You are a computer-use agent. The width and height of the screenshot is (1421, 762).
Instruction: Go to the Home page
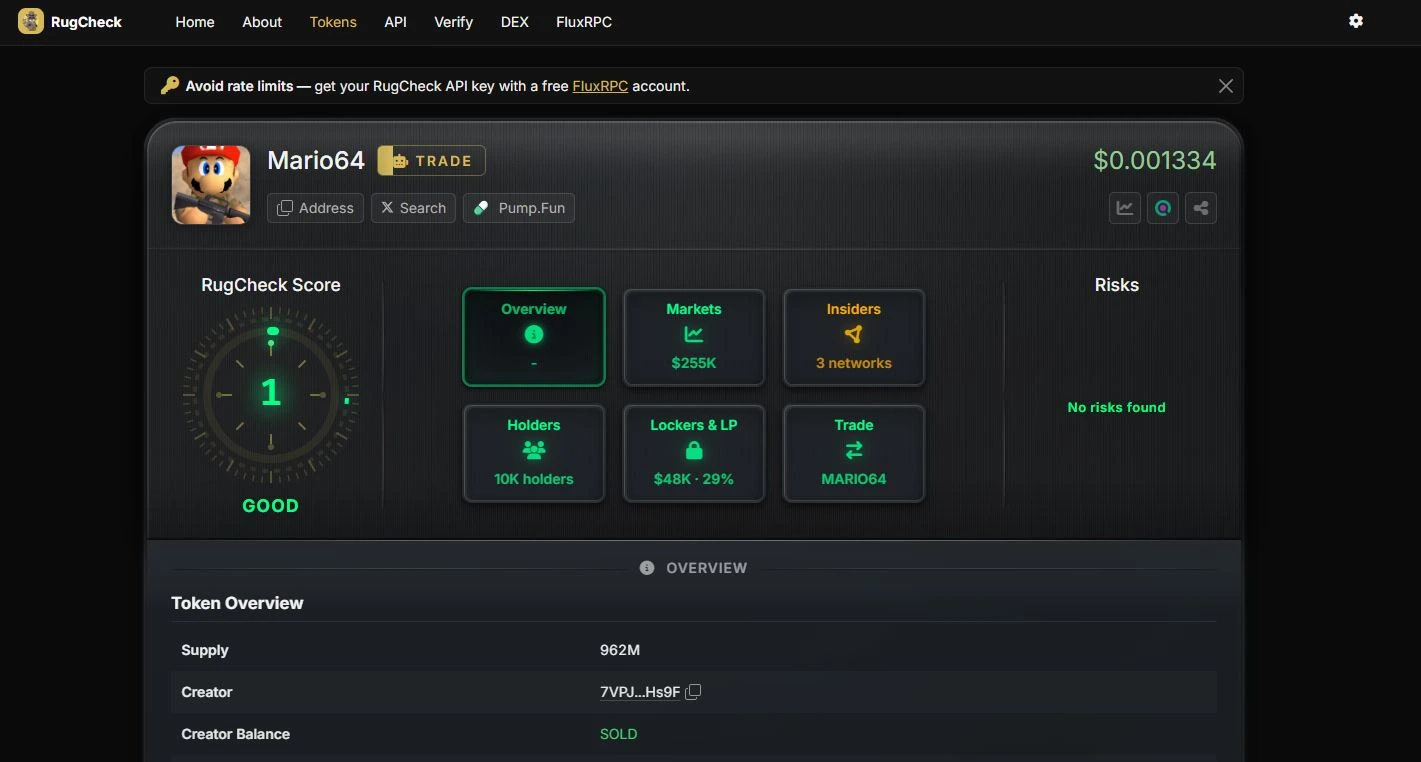coord(195,22)
